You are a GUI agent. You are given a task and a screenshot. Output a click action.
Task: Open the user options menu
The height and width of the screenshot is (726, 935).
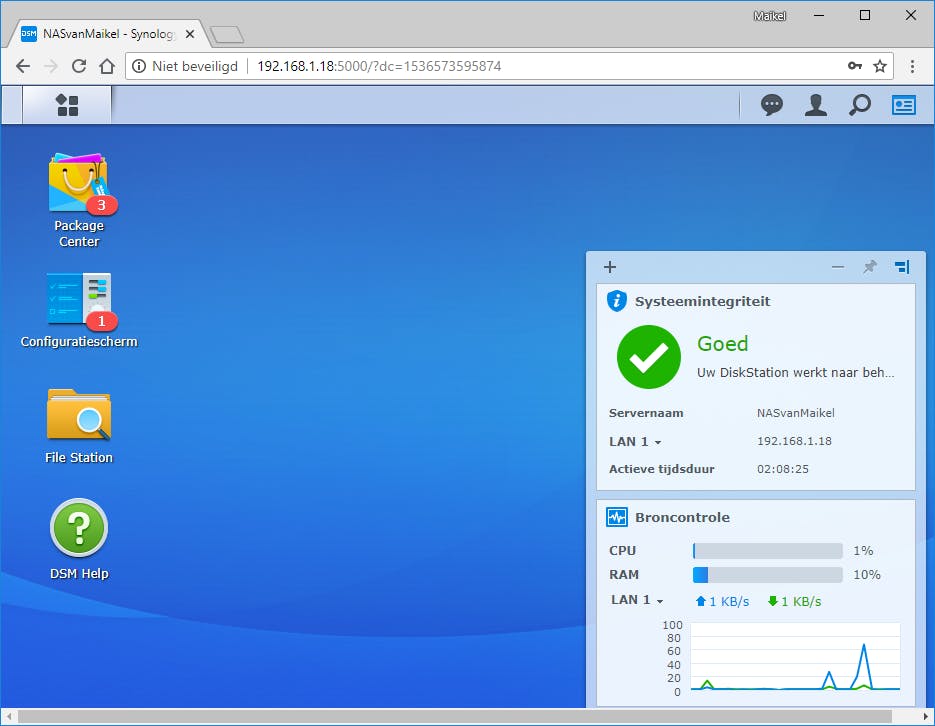pyautogui.click(x=816, y=106)
